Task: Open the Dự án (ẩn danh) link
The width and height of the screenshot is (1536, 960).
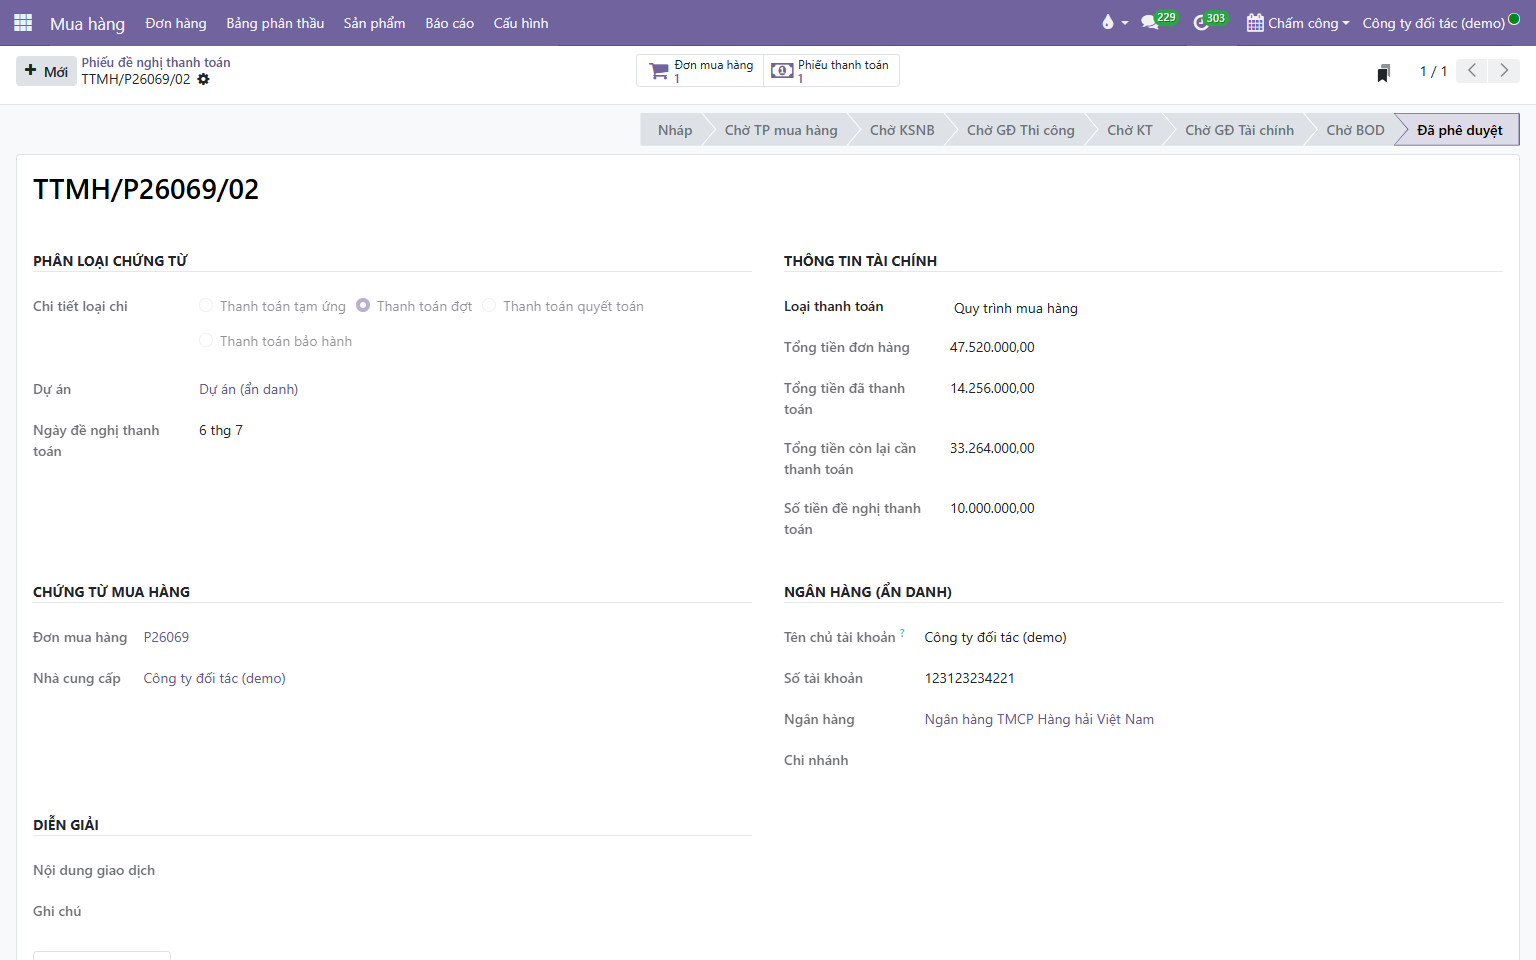Action: [248, 389]
